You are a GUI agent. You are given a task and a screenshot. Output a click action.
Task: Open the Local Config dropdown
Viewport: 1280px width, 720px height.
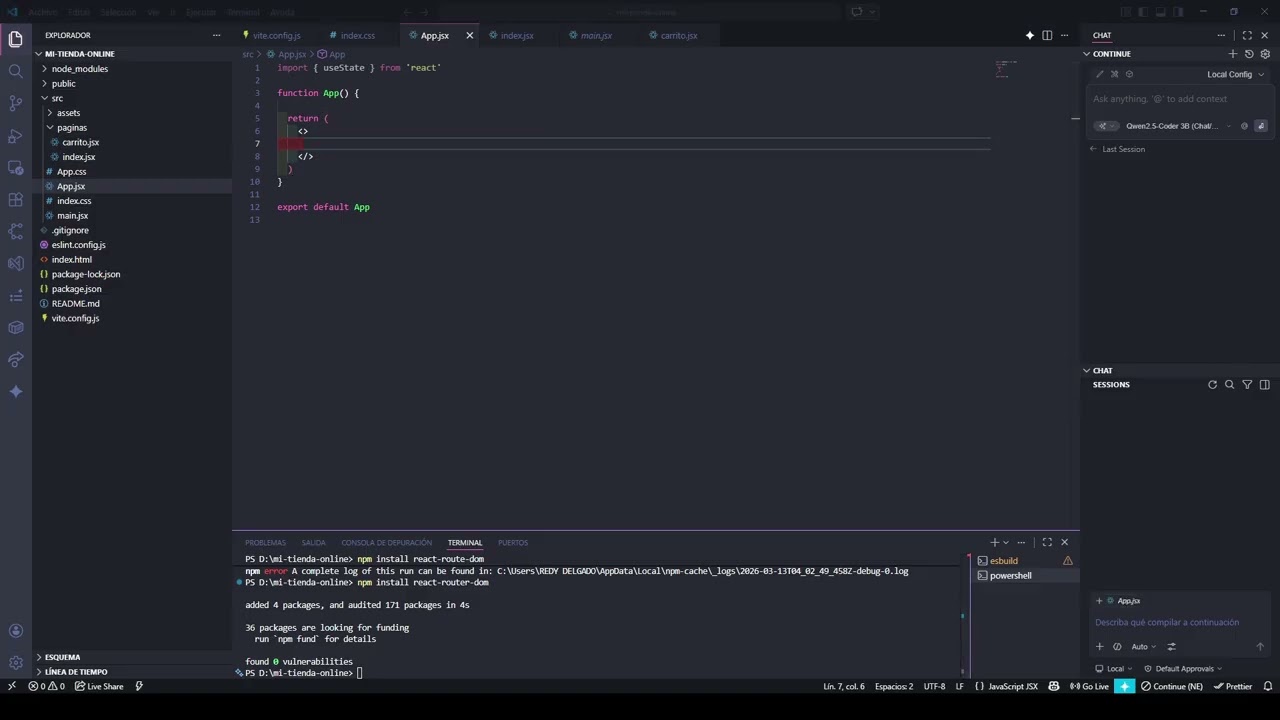(1235, 74)
